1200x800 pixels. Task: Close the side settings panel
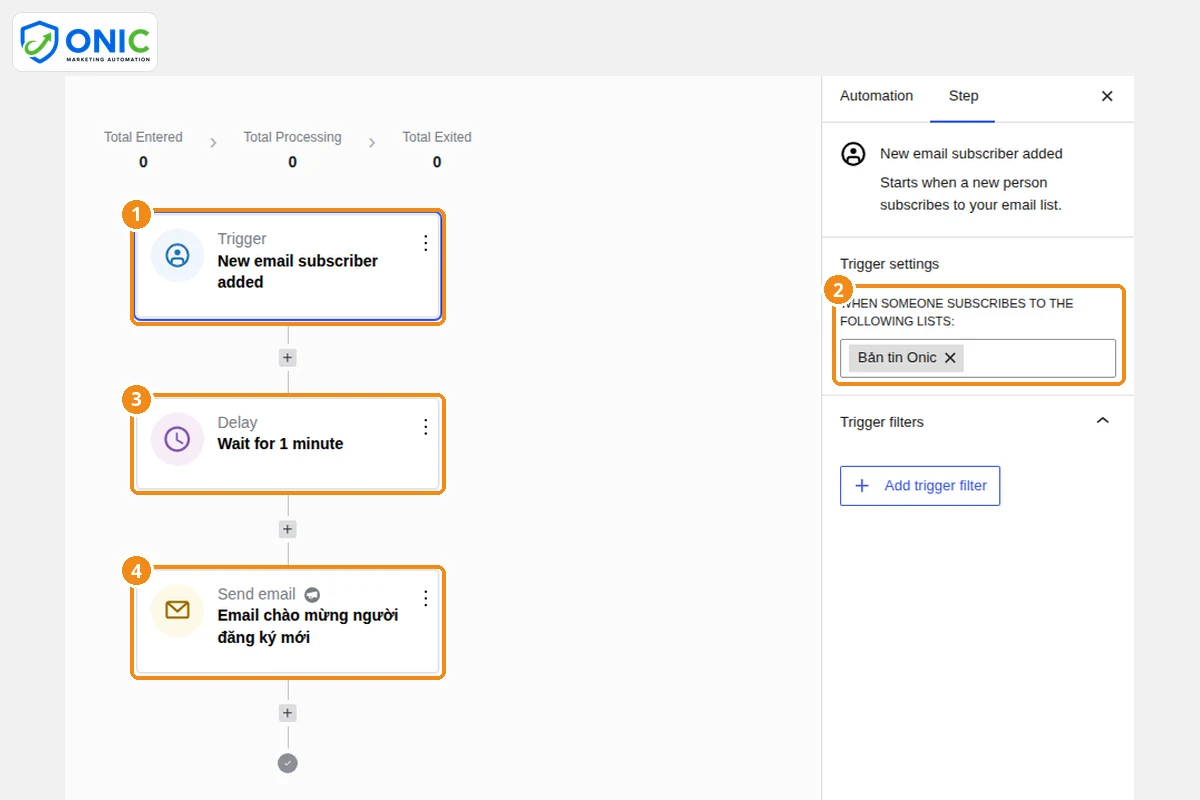tap(1107, 96)
